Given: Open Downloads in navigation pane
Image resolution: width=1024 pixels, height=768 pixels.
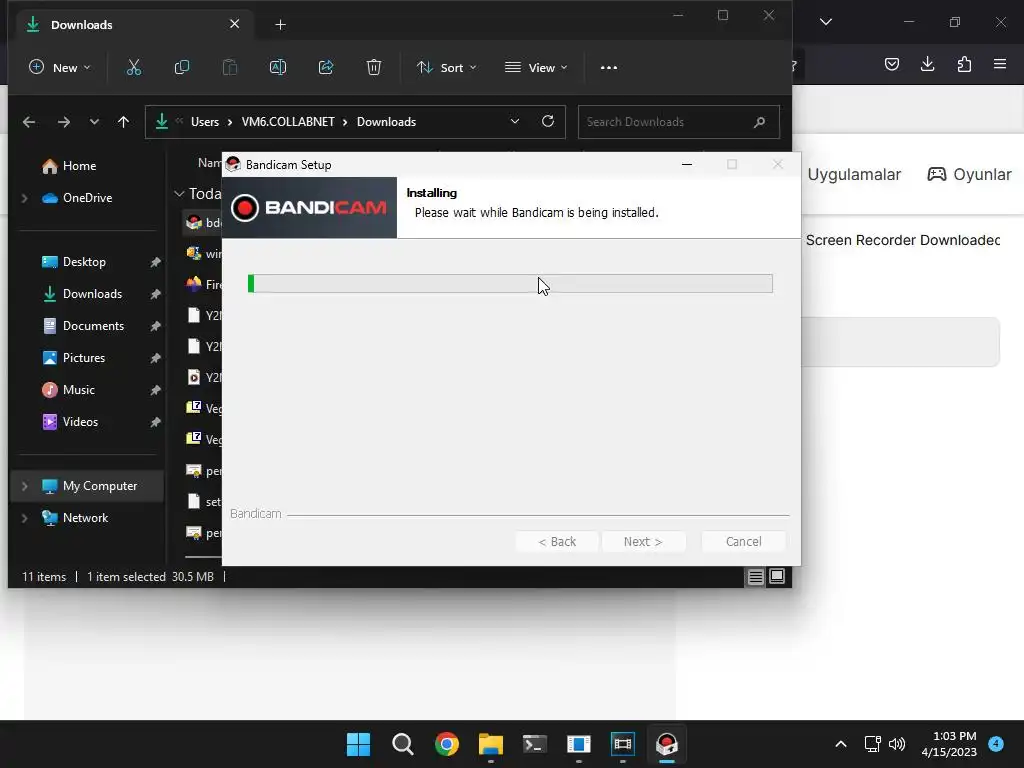Looking at the screenshot, I should (x=91, y=294).
